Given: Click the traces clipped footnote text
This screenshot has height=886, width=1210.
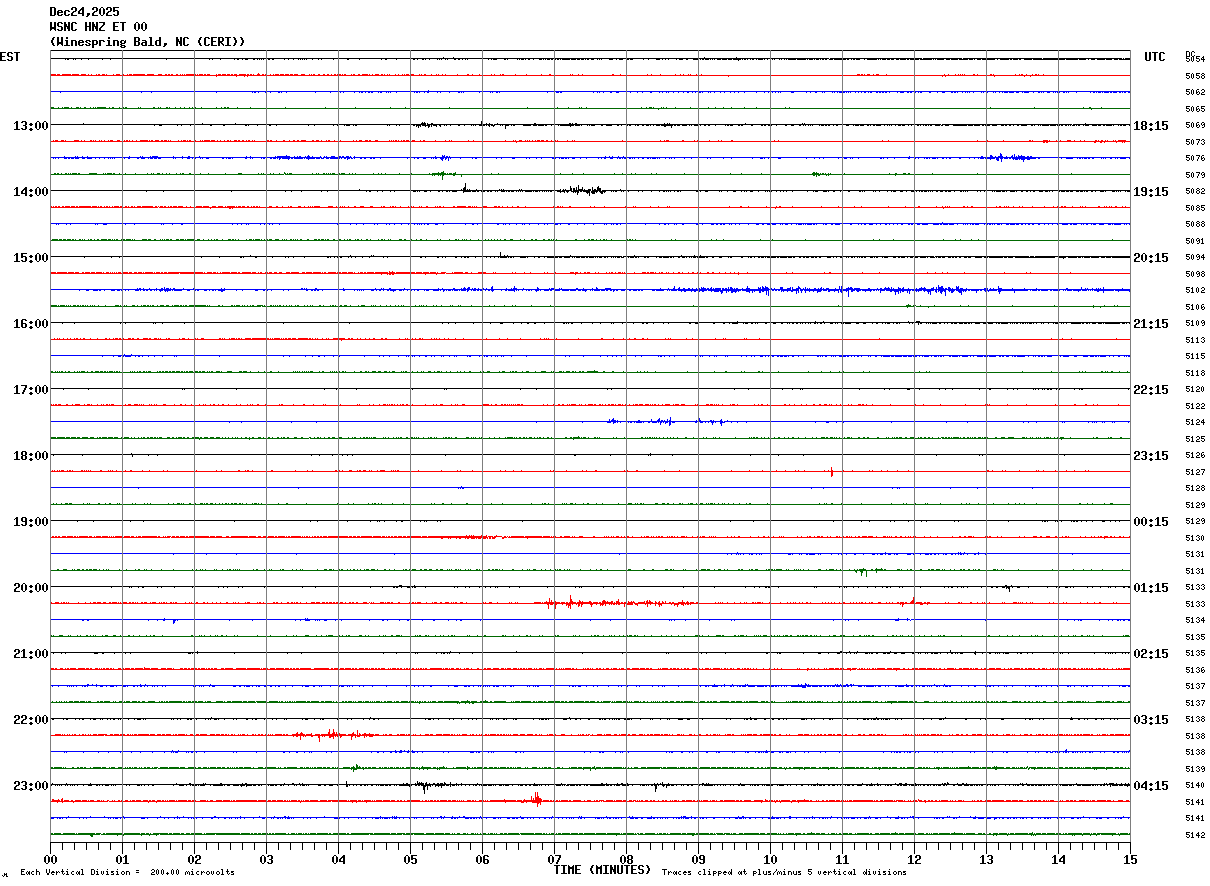Looking at the screenshot, I should [784, 873].
